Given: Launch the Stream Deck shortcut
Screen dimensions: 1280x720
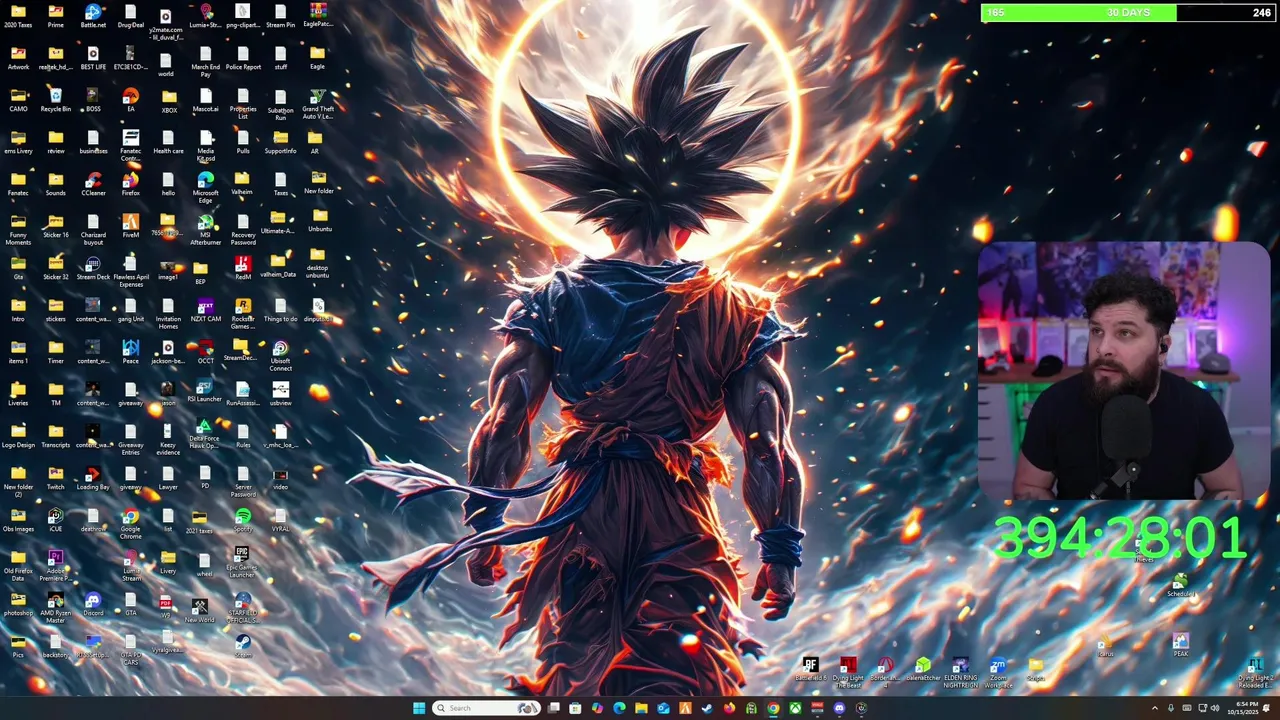Looking at the screenshot, I should (x=93, y=268).
